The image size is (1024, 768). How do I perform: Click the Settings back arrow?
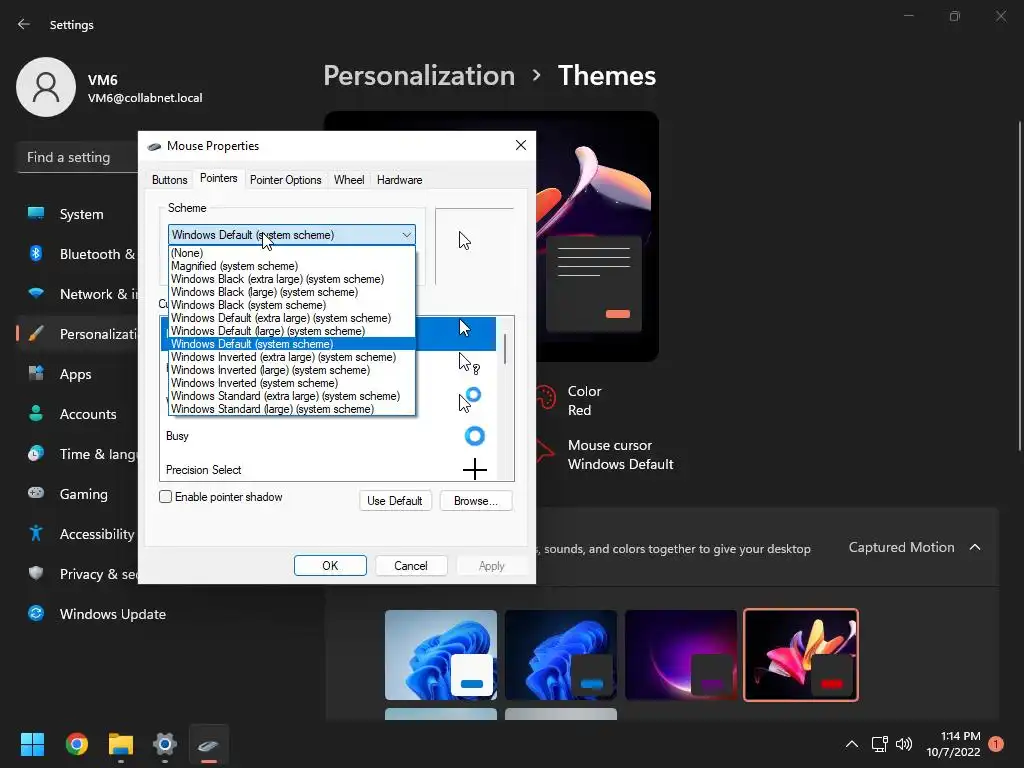[24, 24]
